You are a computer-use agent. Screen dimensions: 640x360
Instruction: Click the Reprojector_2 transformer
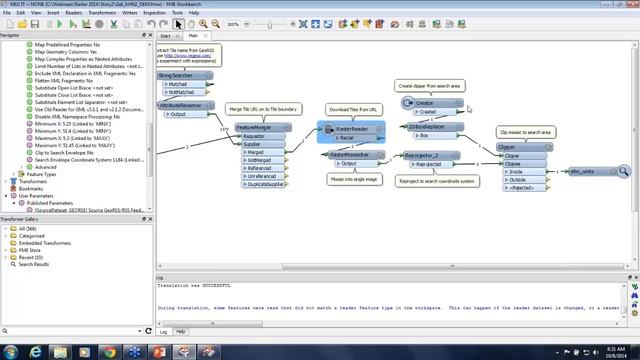click(429, 156)
